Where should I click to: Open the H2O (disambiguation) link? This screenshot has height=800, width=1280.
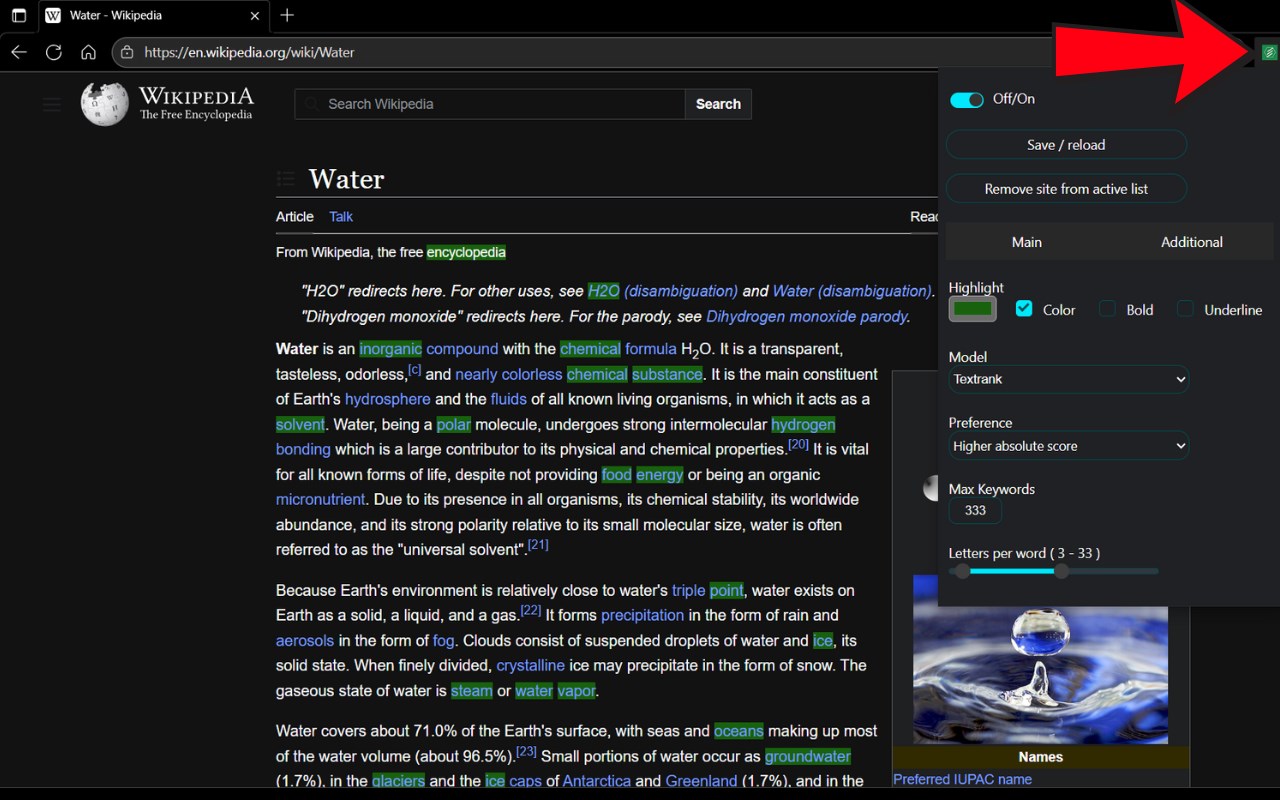[x=663, y=291]
